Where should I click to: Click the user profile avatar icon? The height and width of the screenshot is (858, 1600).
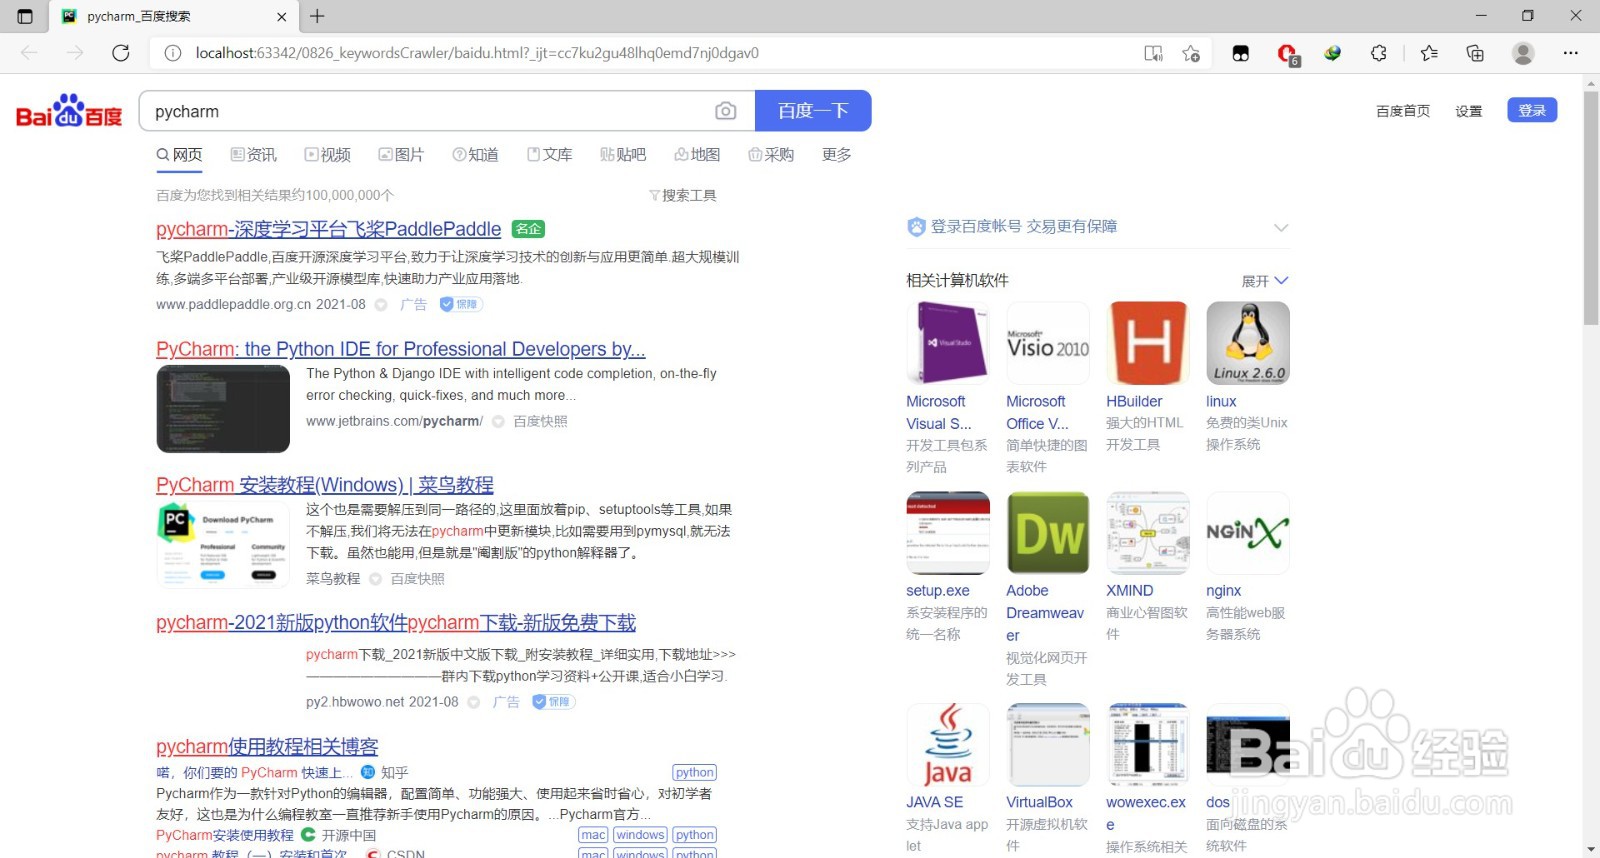pyautogui.click(x=1523, y=53)
